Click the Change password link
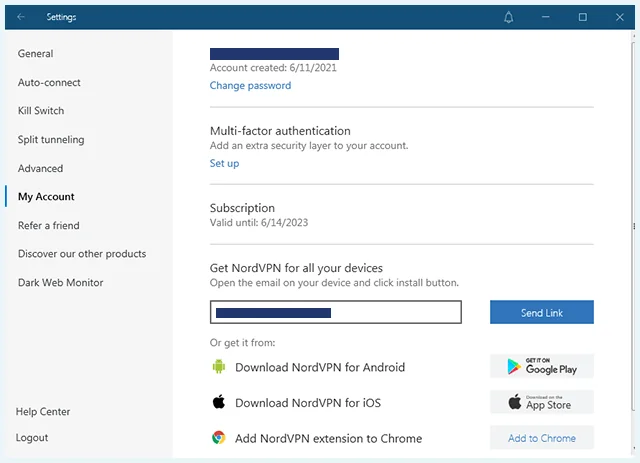640x463 pixels. [250, 85]
